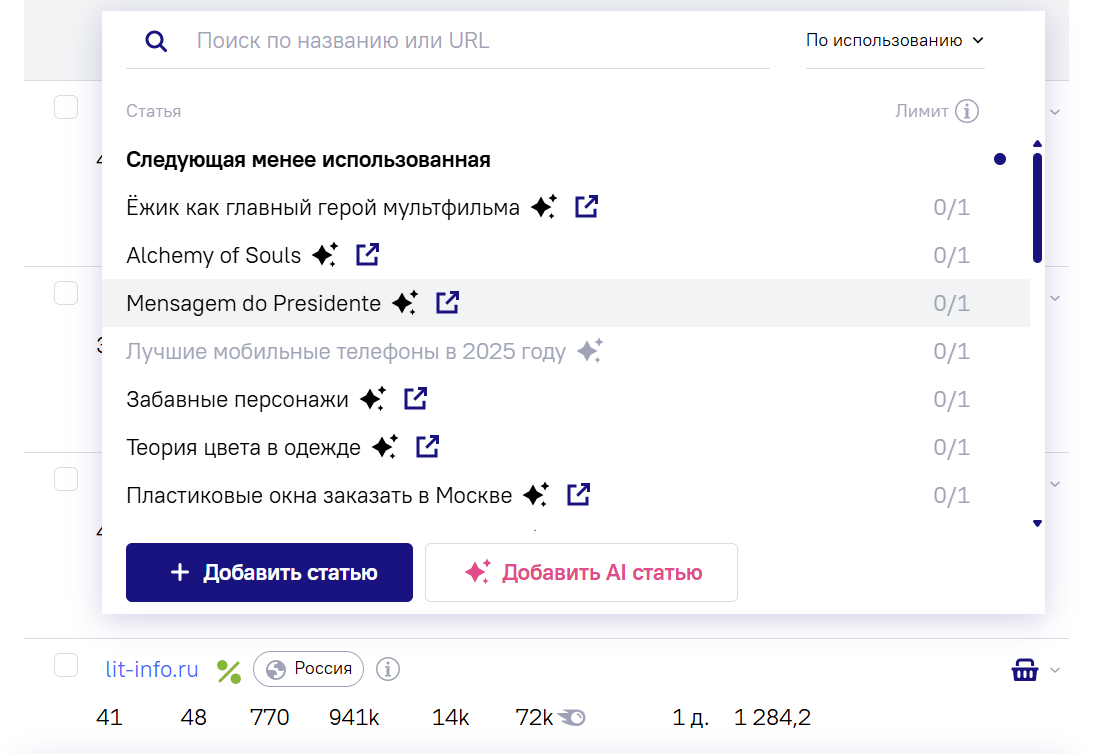Click the Лимит info icon
The height and width of the screenshot is (754, 1095).
point(966,111)
